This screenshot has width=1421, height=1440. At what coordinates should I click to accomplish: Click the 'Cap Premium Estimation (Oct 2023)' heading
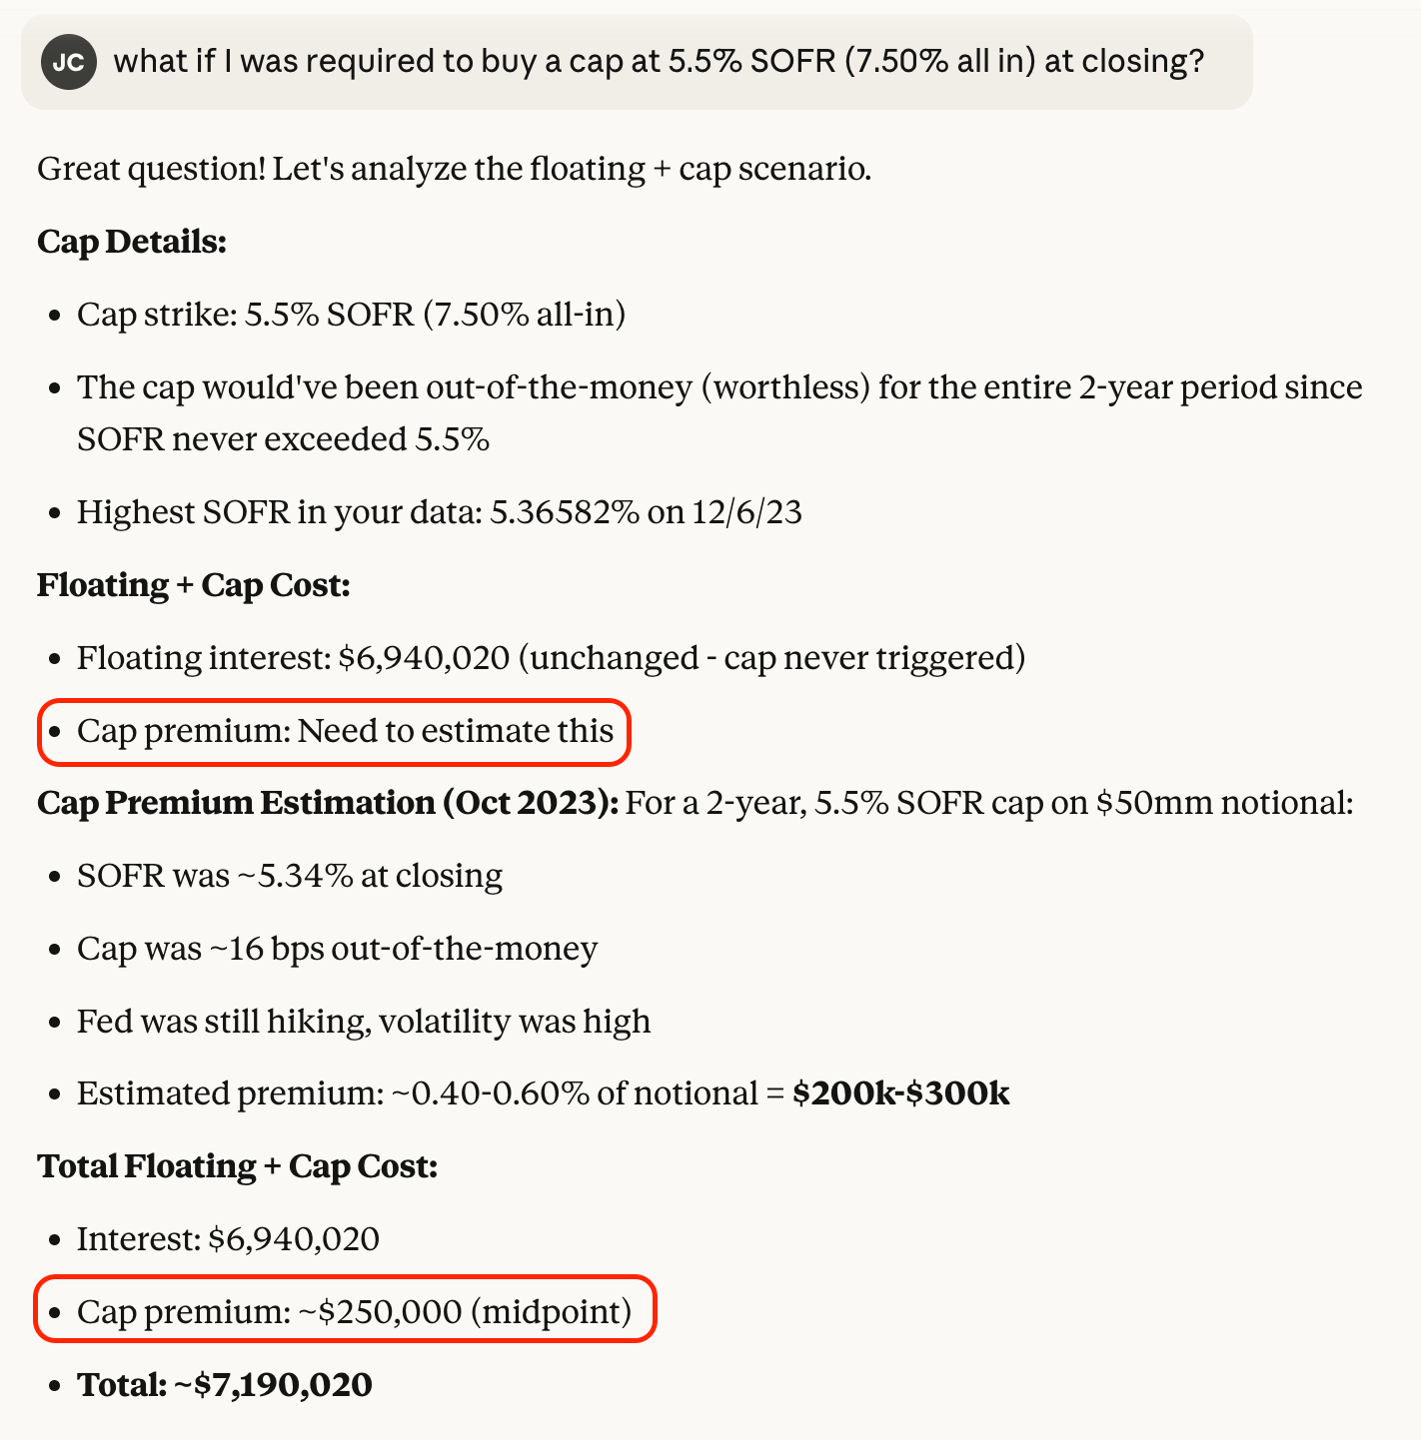point(328,803)
